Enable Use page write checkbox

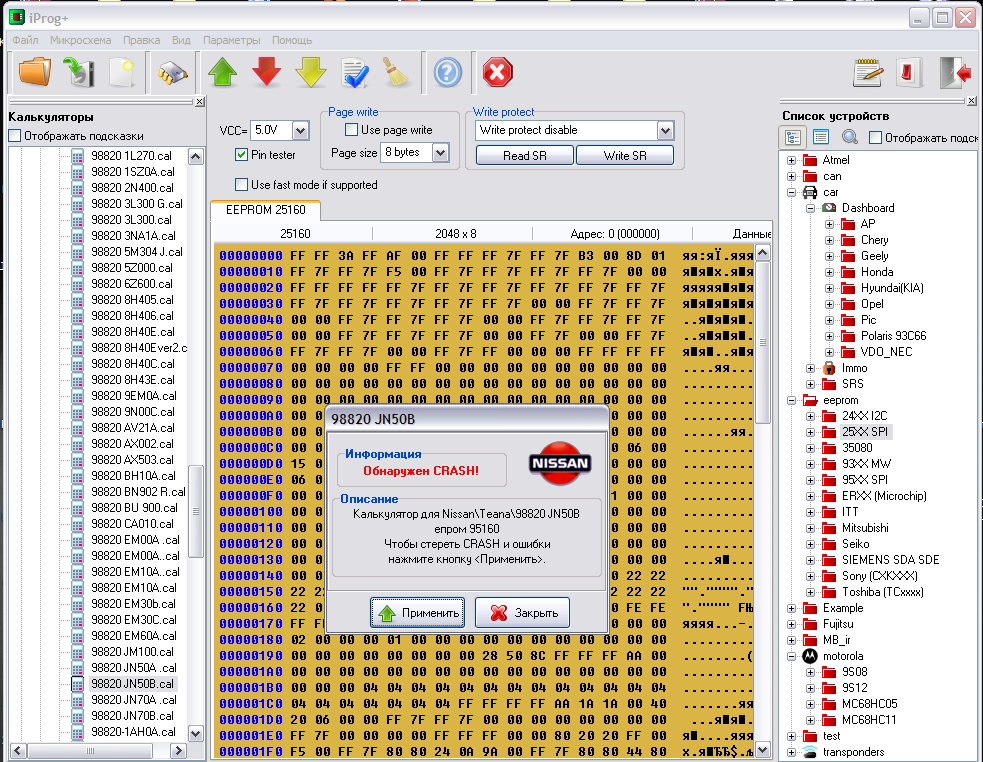click(352, 130)
